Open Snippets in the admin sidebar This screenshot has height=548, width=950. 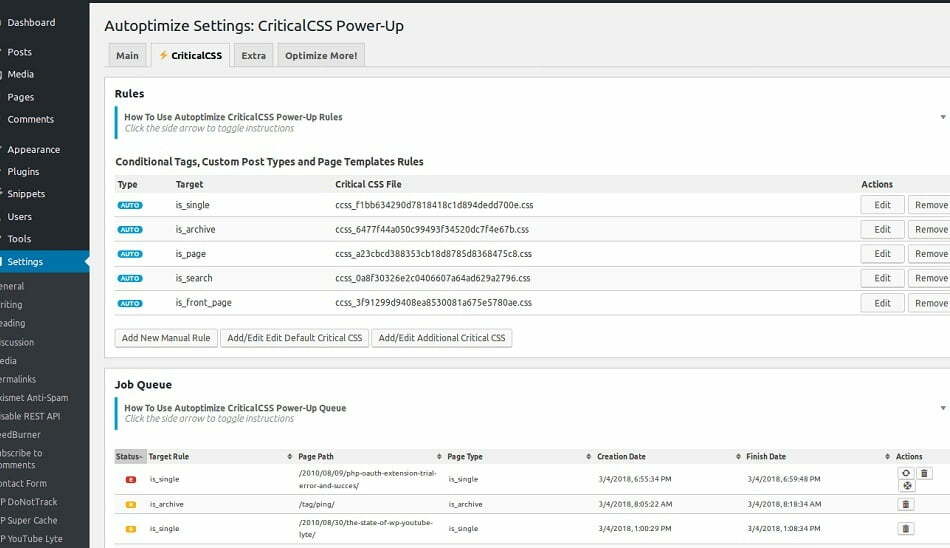coord(26,194)
